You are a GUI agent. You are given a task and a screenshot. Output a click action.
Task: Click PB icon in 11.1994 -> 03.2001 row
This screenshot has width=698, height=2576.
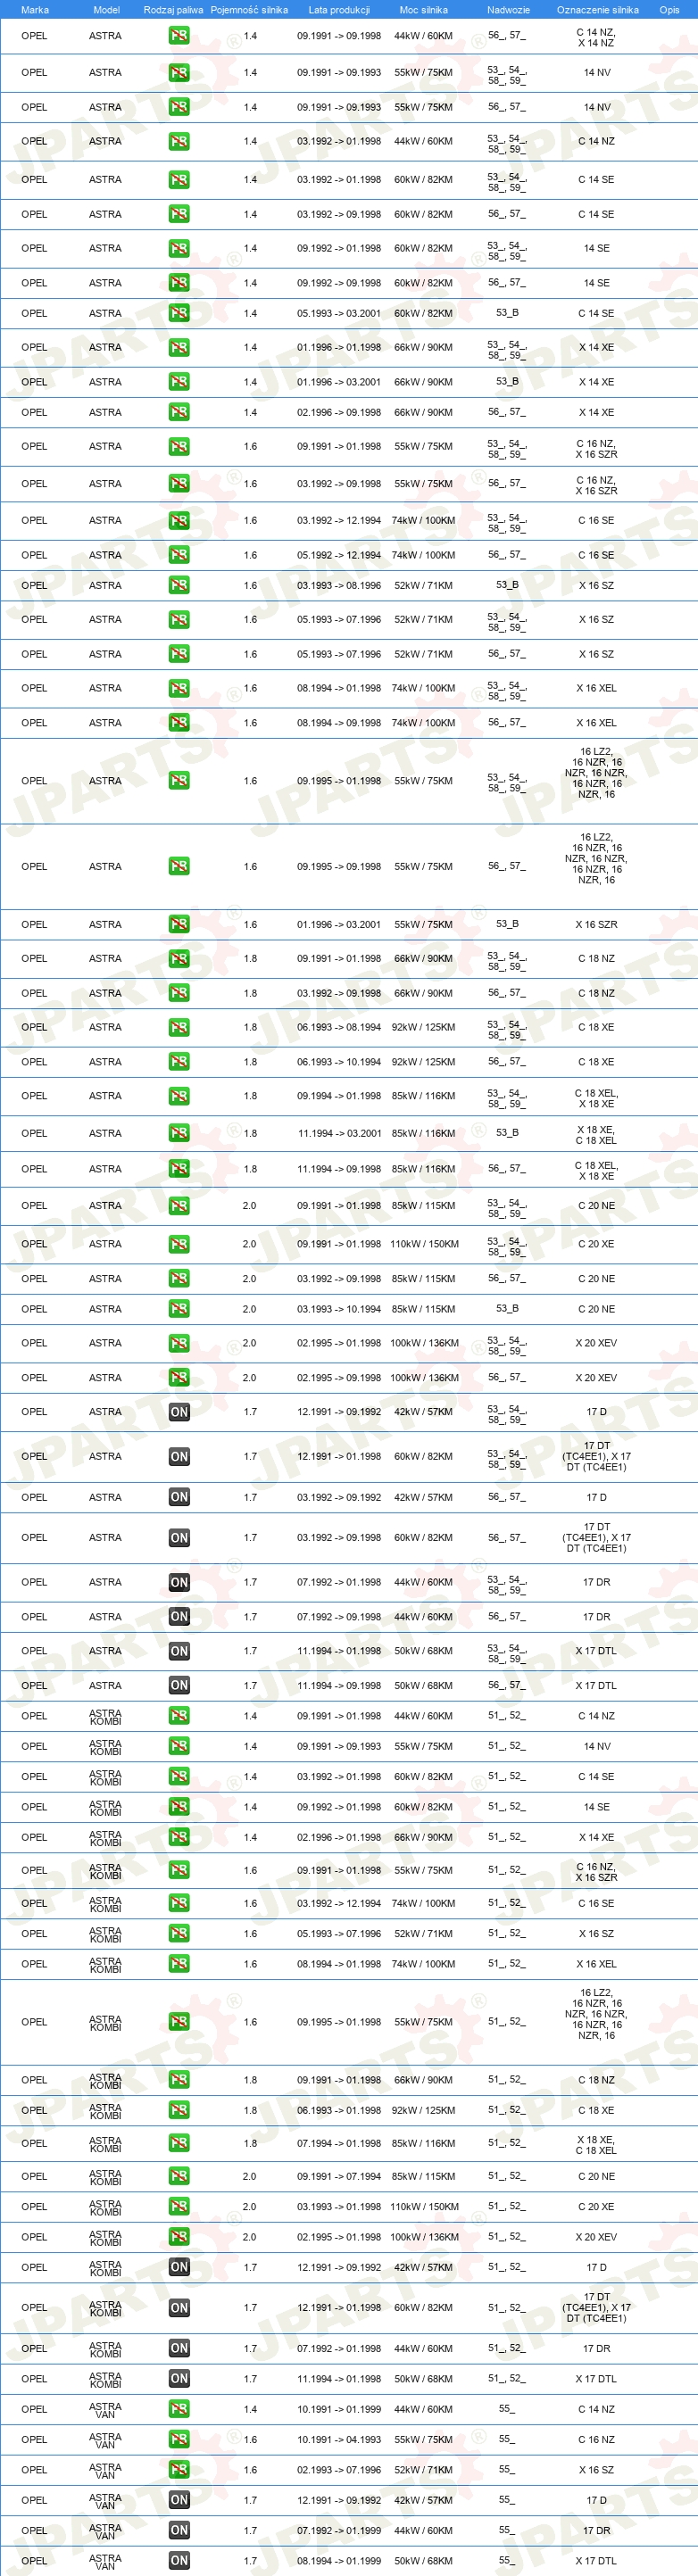click(x=179, y=1133)
